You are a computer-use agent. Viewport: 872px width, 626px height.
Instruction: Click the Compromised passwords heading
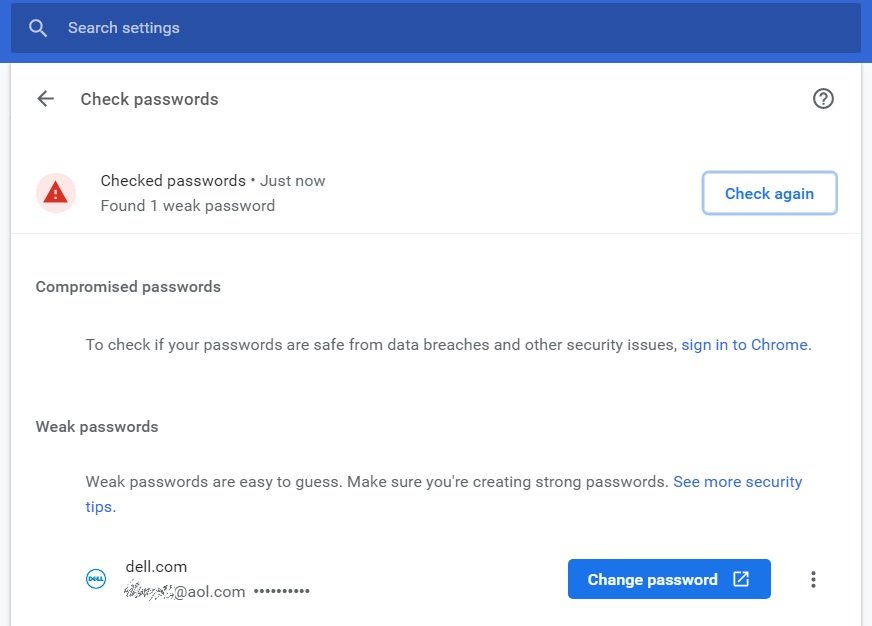click(128, 287)
